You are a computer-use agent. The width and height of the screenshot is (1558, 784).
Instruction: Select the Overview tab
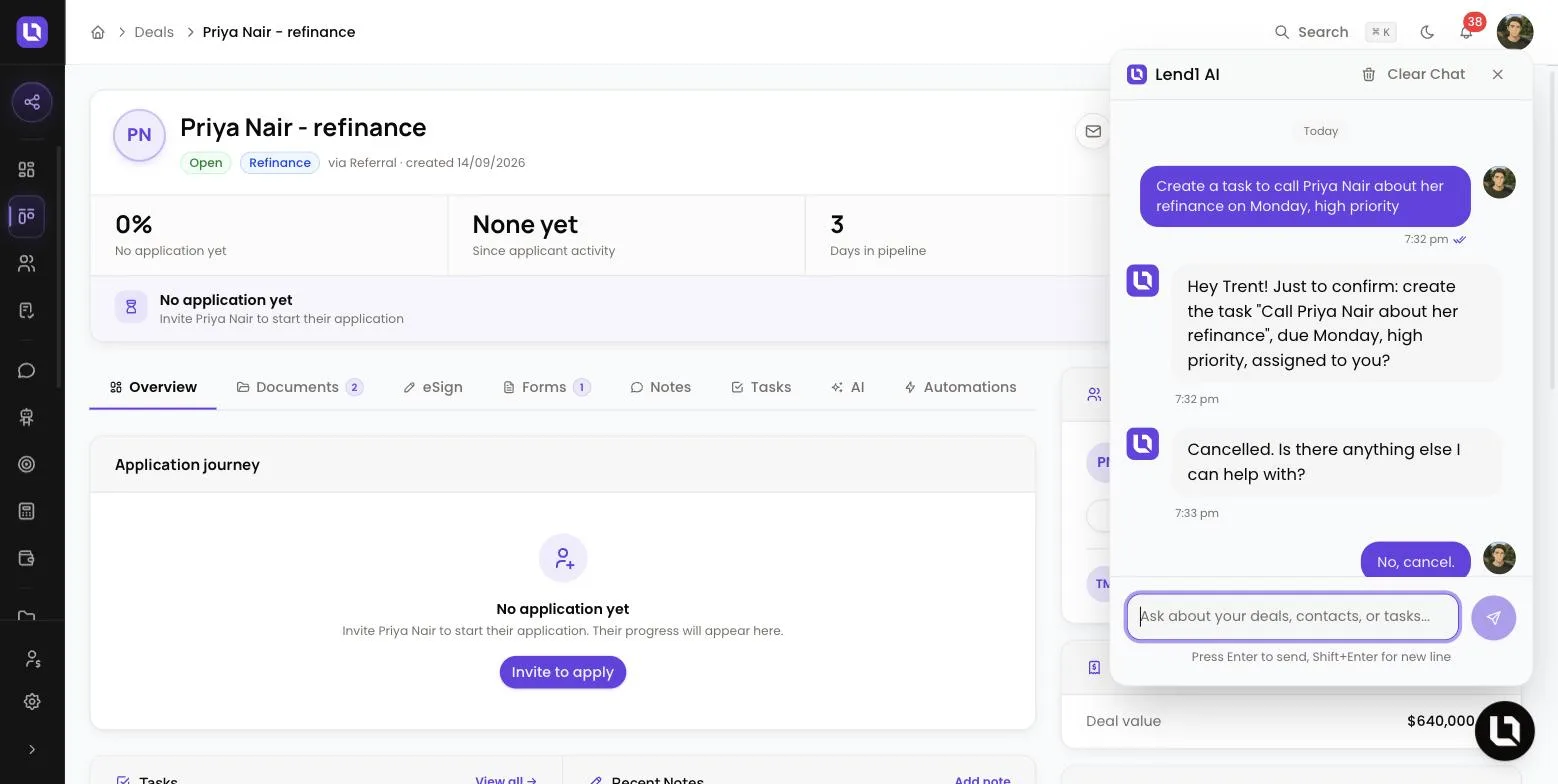click(x=153, y=387)
